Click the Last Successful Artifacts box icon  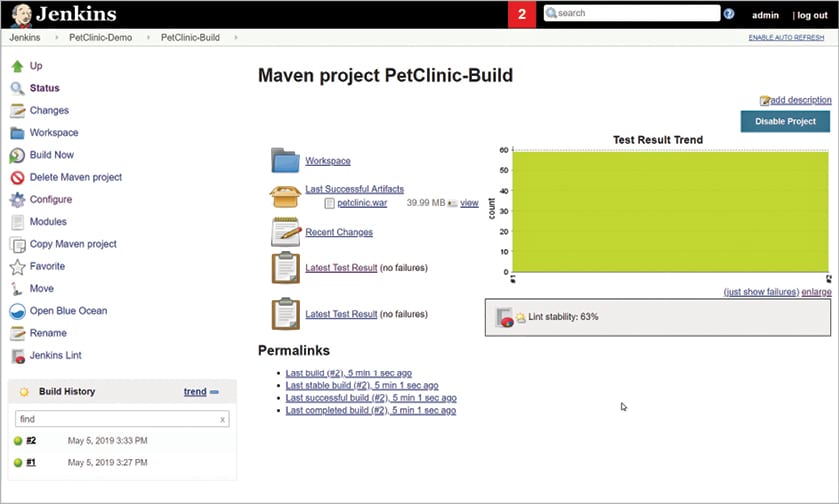285,196
